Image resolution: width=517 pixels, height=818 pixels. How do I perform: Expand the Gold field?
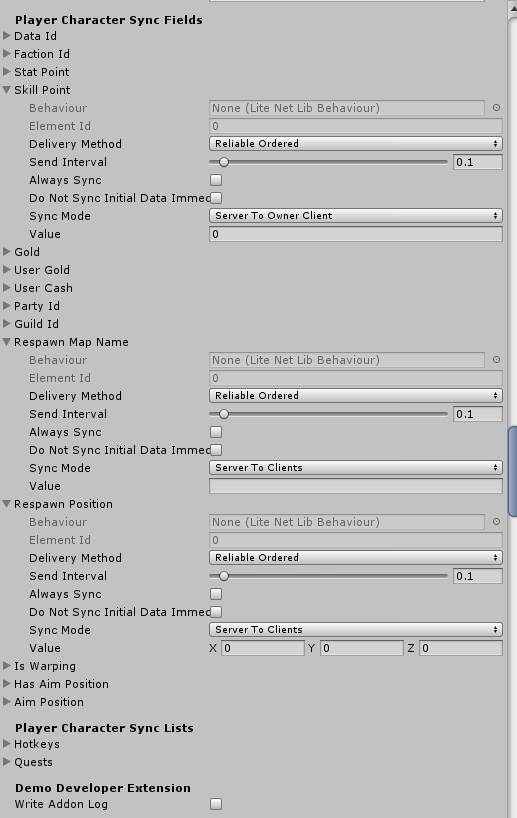point(7,252)
